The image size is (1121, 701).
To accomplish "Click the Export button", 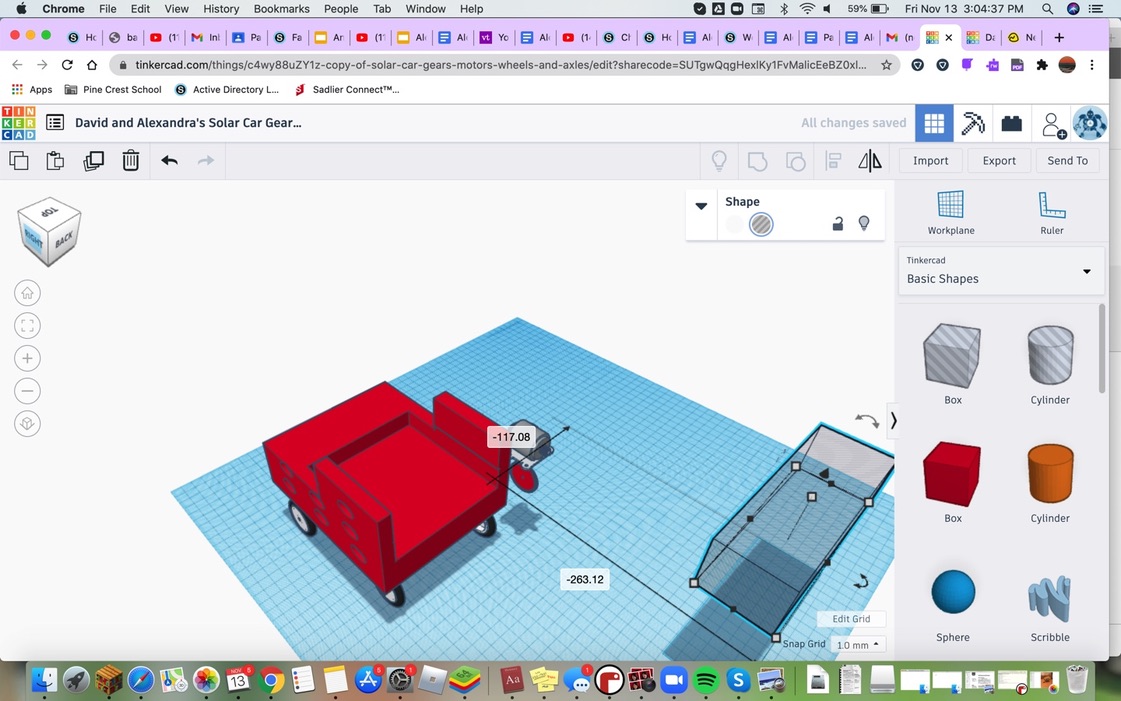I will [998, 161].
